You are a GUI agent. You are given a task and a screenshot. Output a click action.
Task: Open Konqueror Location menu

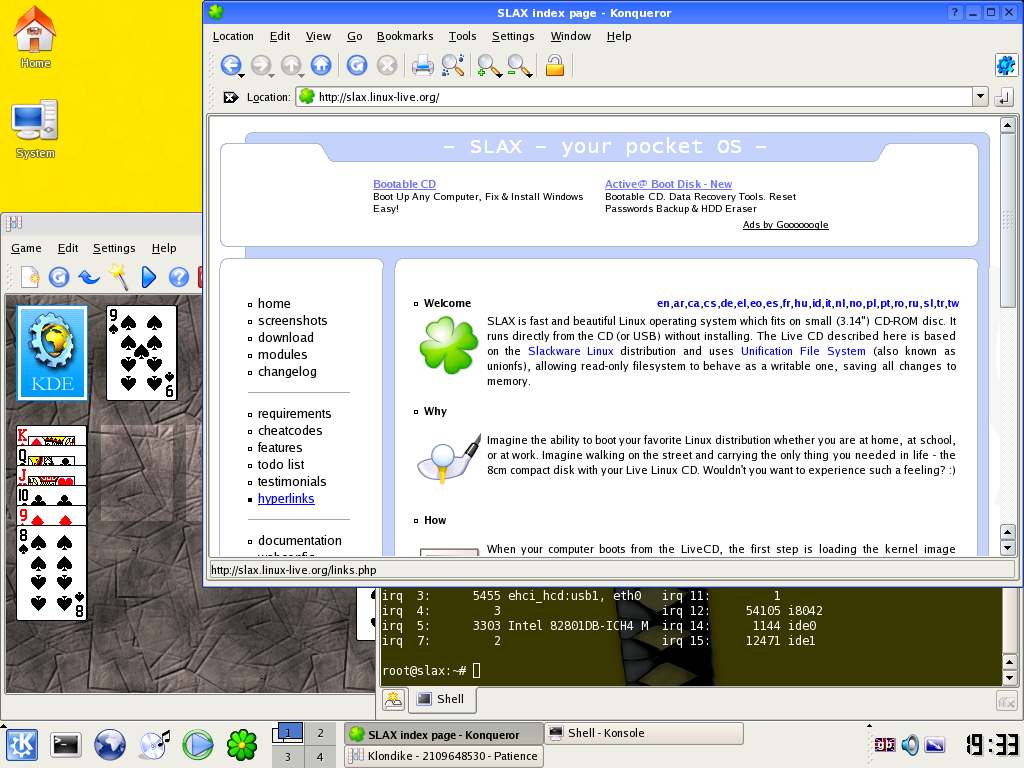(233, 37)
